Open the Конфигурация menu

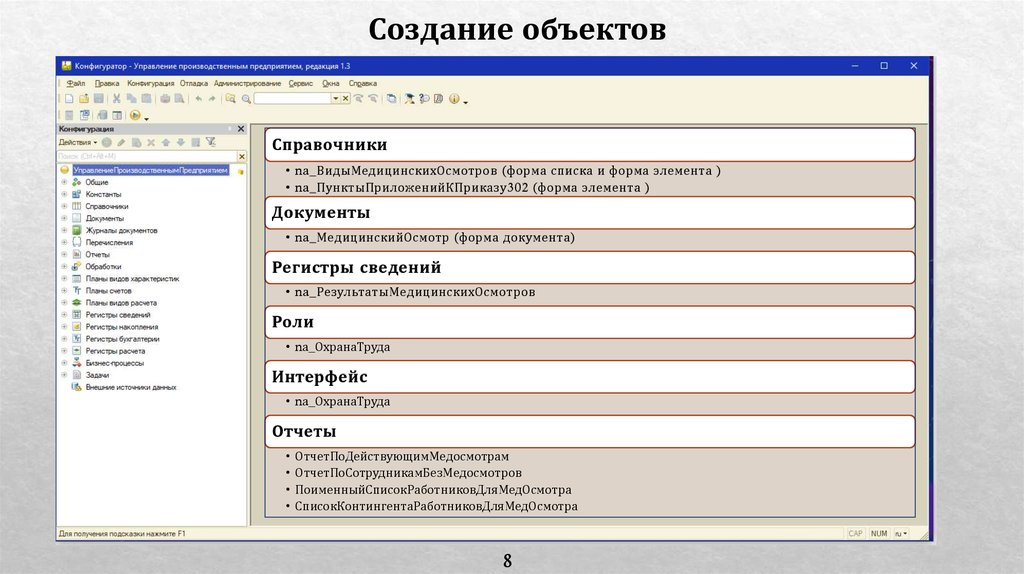150,84
